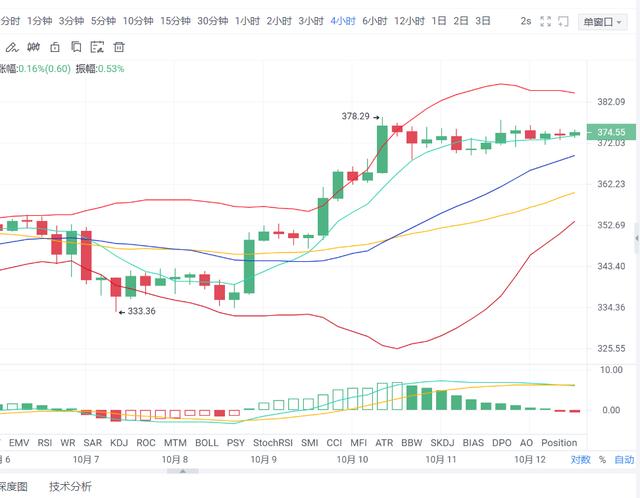
Task: Open the 技术分析 tab
Action: point(70,487)
